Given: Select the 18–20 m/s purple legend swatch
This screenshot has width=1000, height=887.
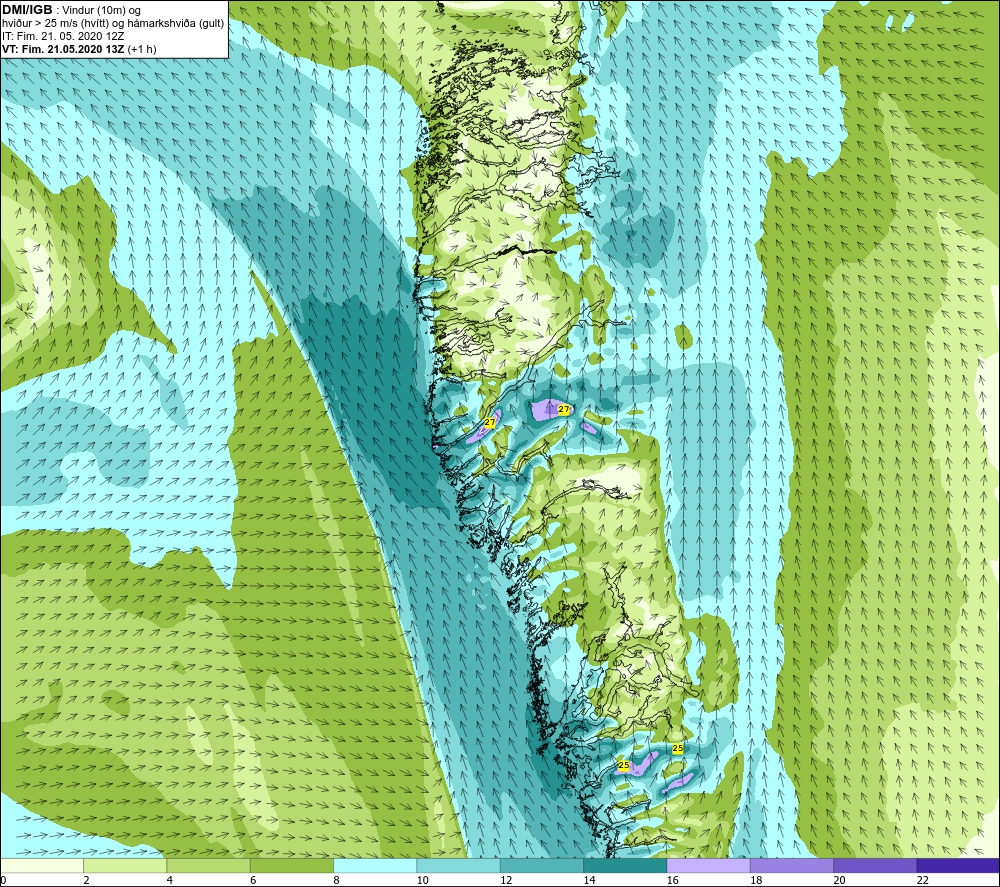Looking at the screenshot, I should 792,865.
